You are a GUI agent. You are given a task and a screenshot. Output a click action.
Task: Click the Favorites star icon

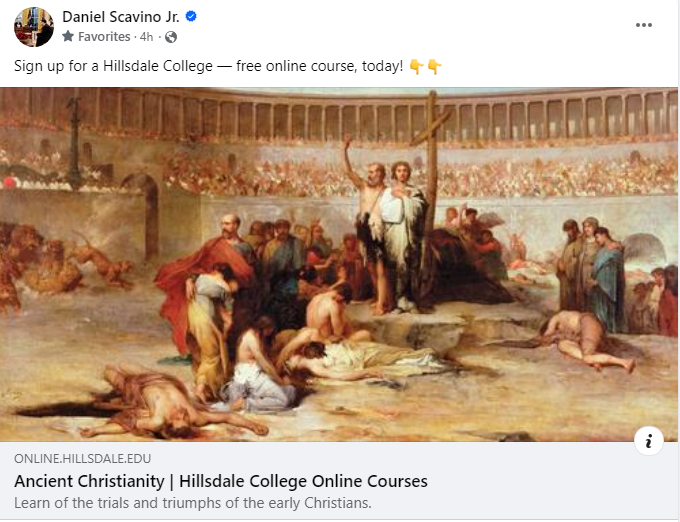[68, 37]
